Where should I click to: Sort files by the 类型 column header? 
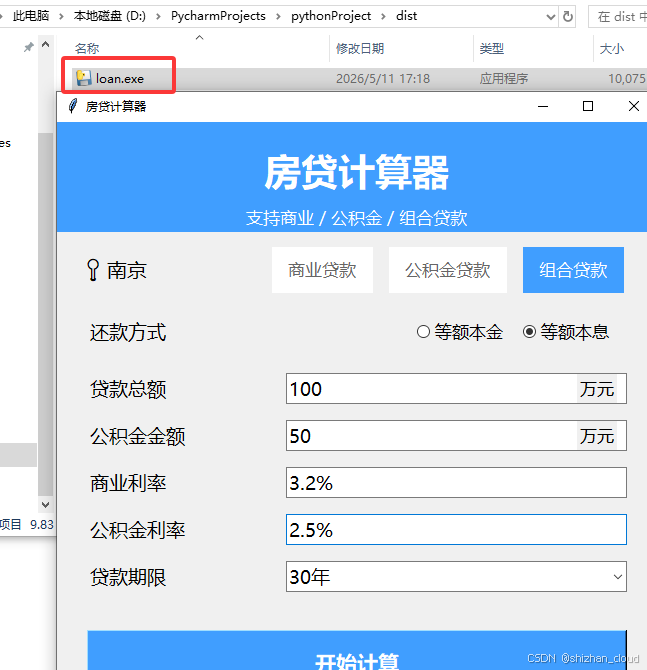click(x=491, y=48)
